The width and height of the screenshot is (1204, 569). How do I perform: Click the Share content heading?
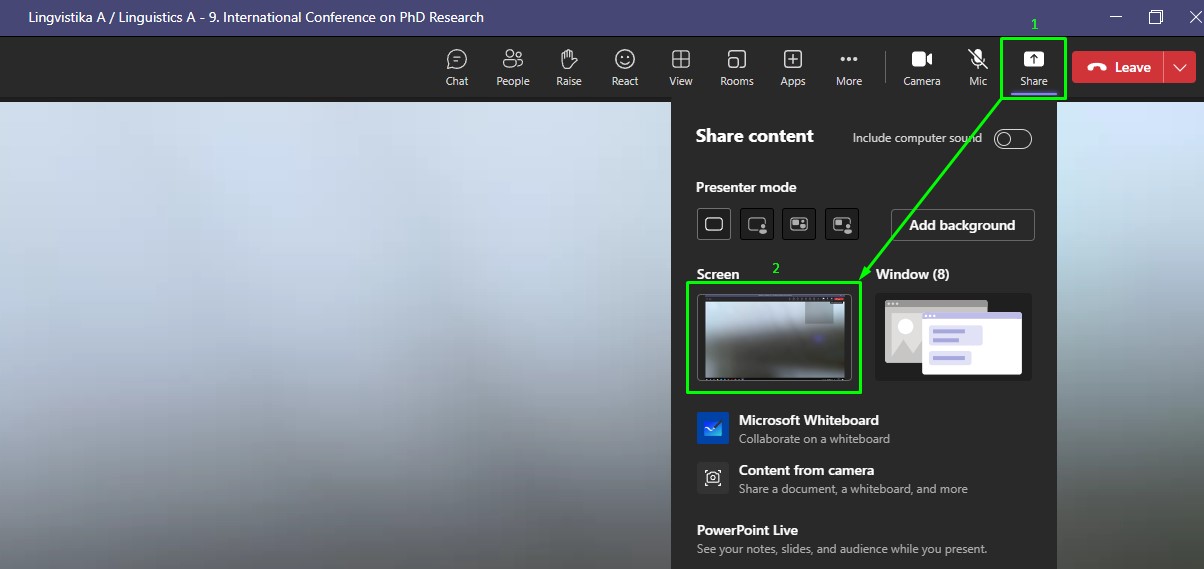pyautogui.click(x=755, y=136)
